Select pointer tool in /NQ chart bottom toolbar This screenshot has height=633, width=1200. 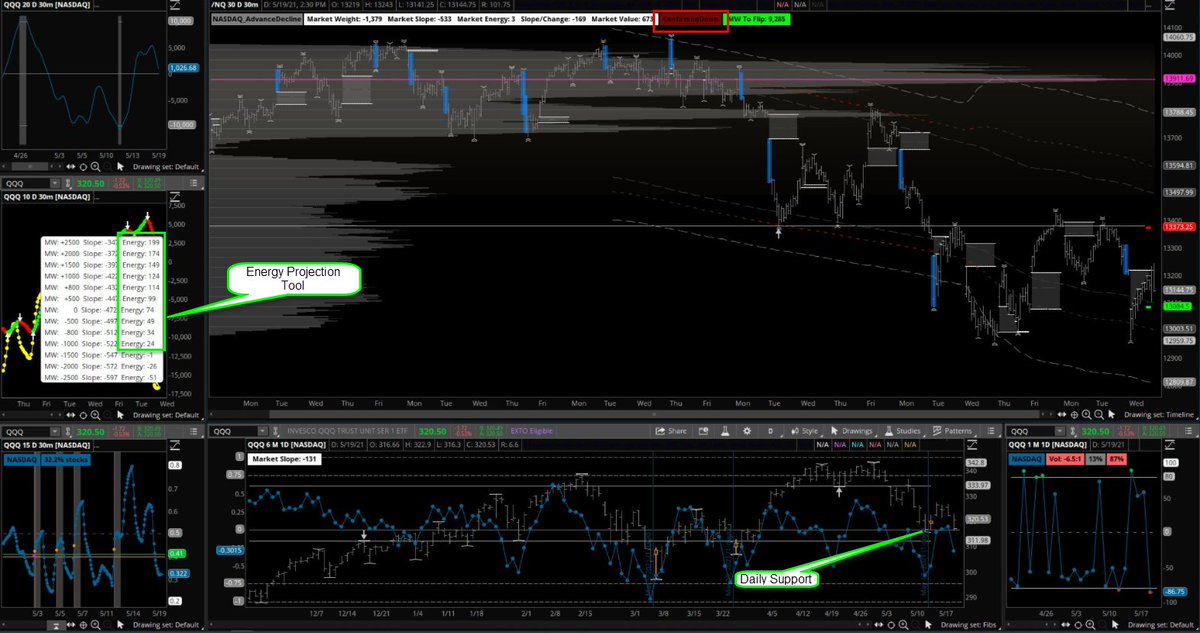point(1111,414)
